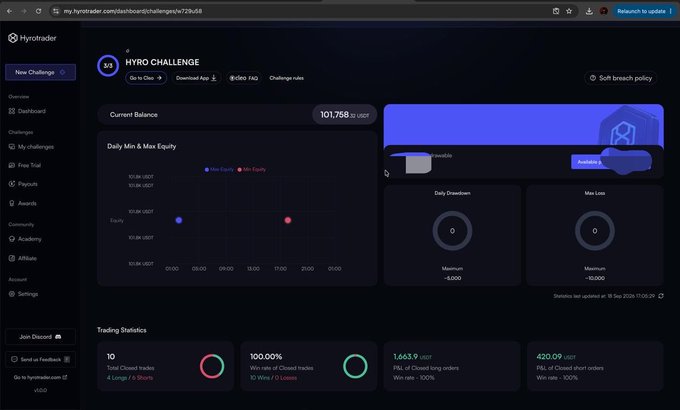
Task: Click the browser forward arrow
Action: (x=24, y=11)
